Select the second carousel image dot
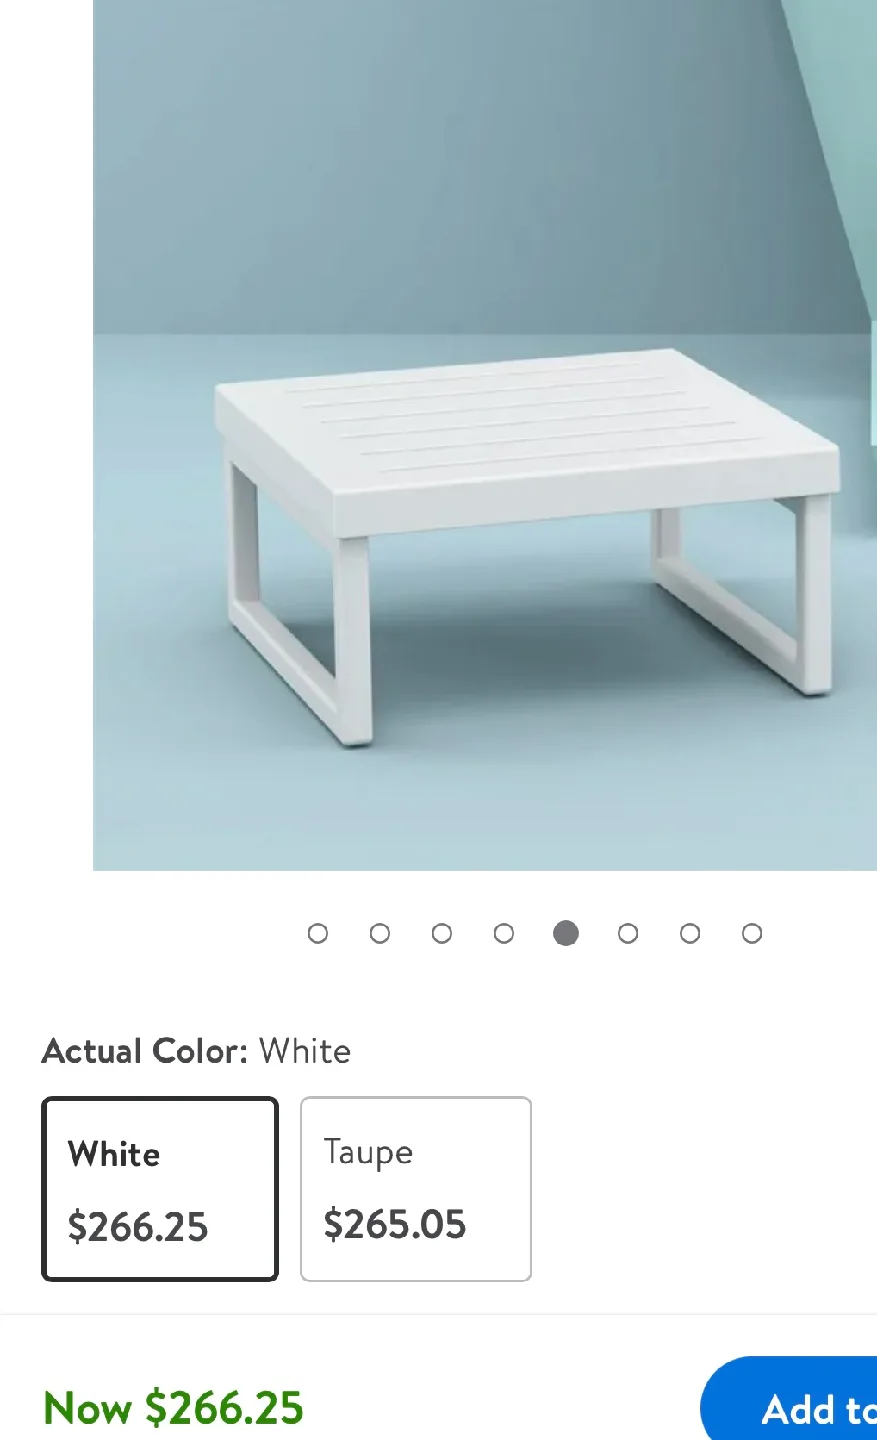Viewport: 877px width, 1440px height. [380, 933]
